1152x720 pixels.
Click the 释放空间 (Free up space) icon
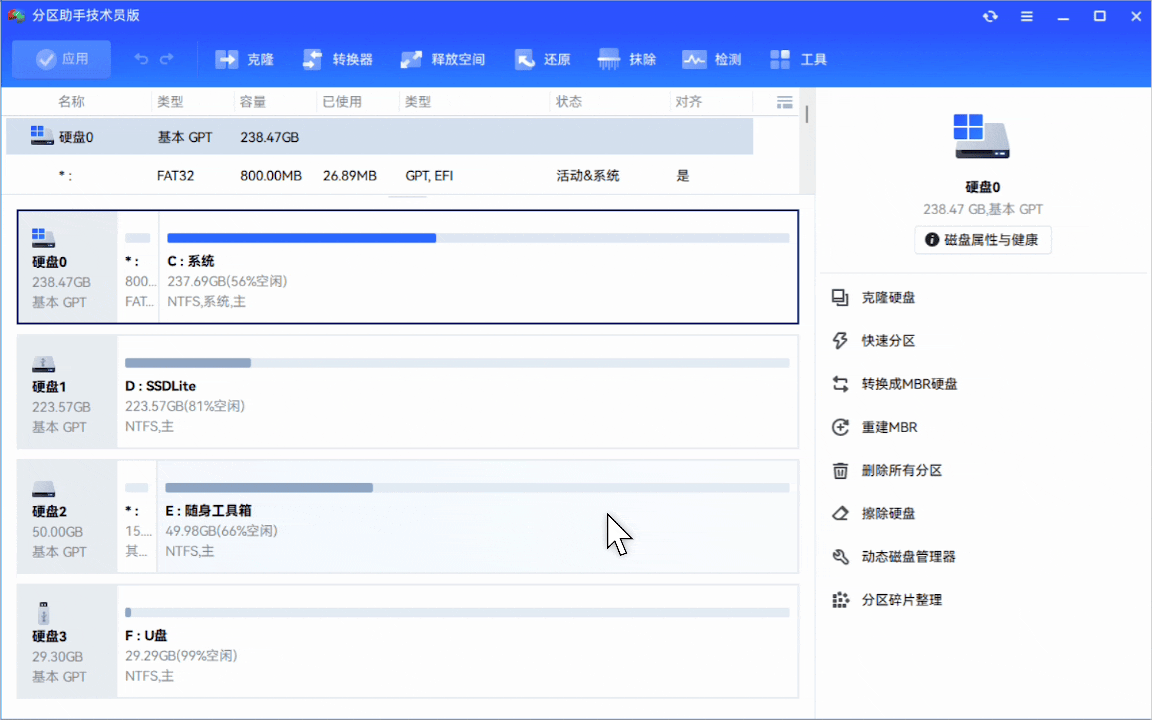(x=443, y=59)
